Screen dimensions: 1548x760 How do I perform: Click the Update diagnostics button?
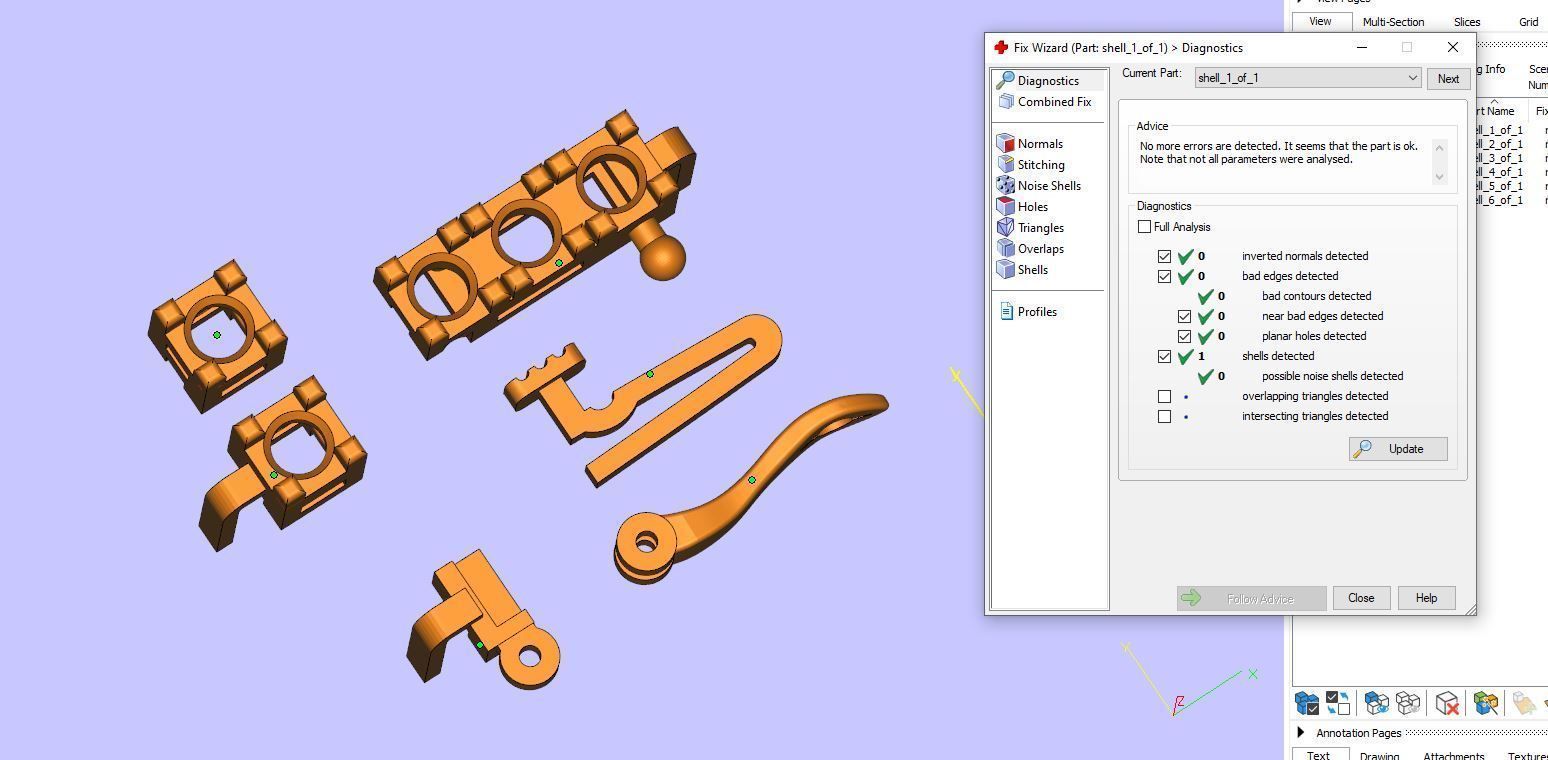1398,449
